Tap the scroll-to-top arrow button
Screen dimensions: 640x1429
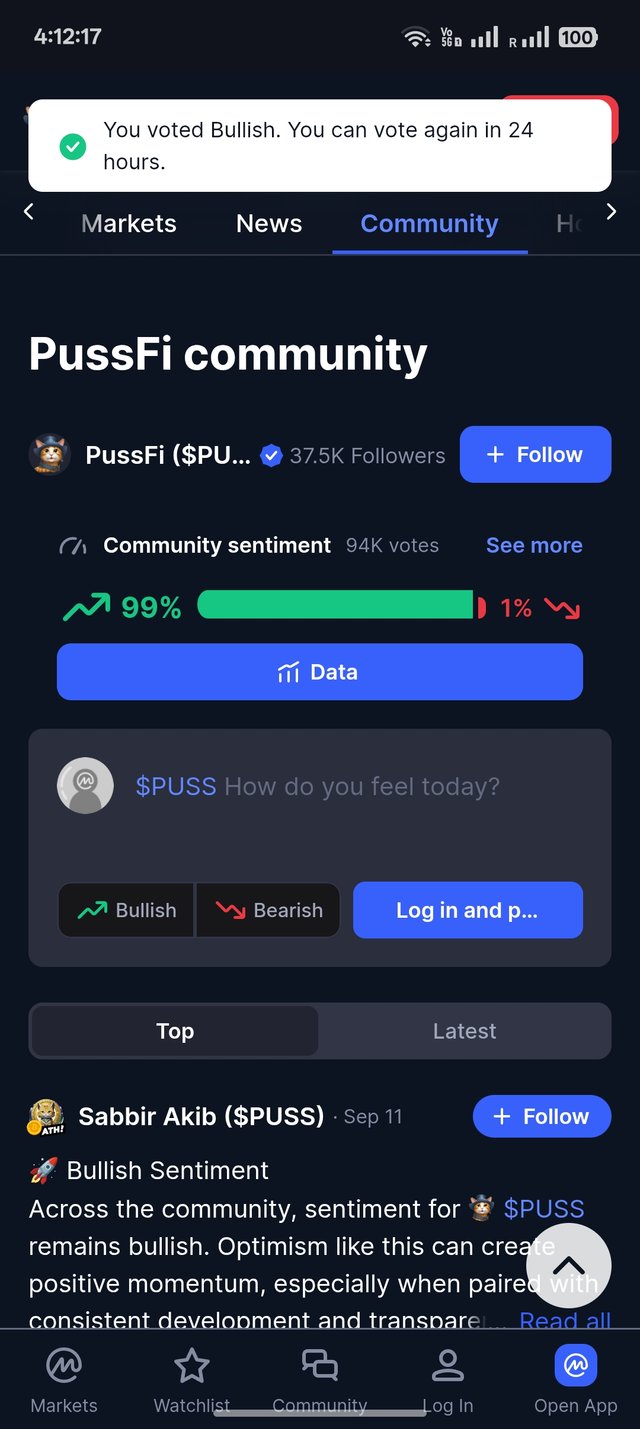click(568, 1266)
